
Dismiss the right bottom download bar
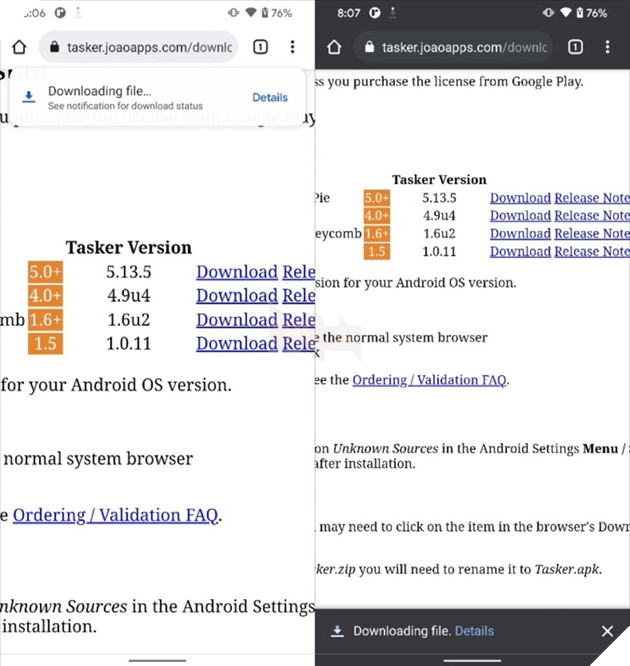coord(607,631)
